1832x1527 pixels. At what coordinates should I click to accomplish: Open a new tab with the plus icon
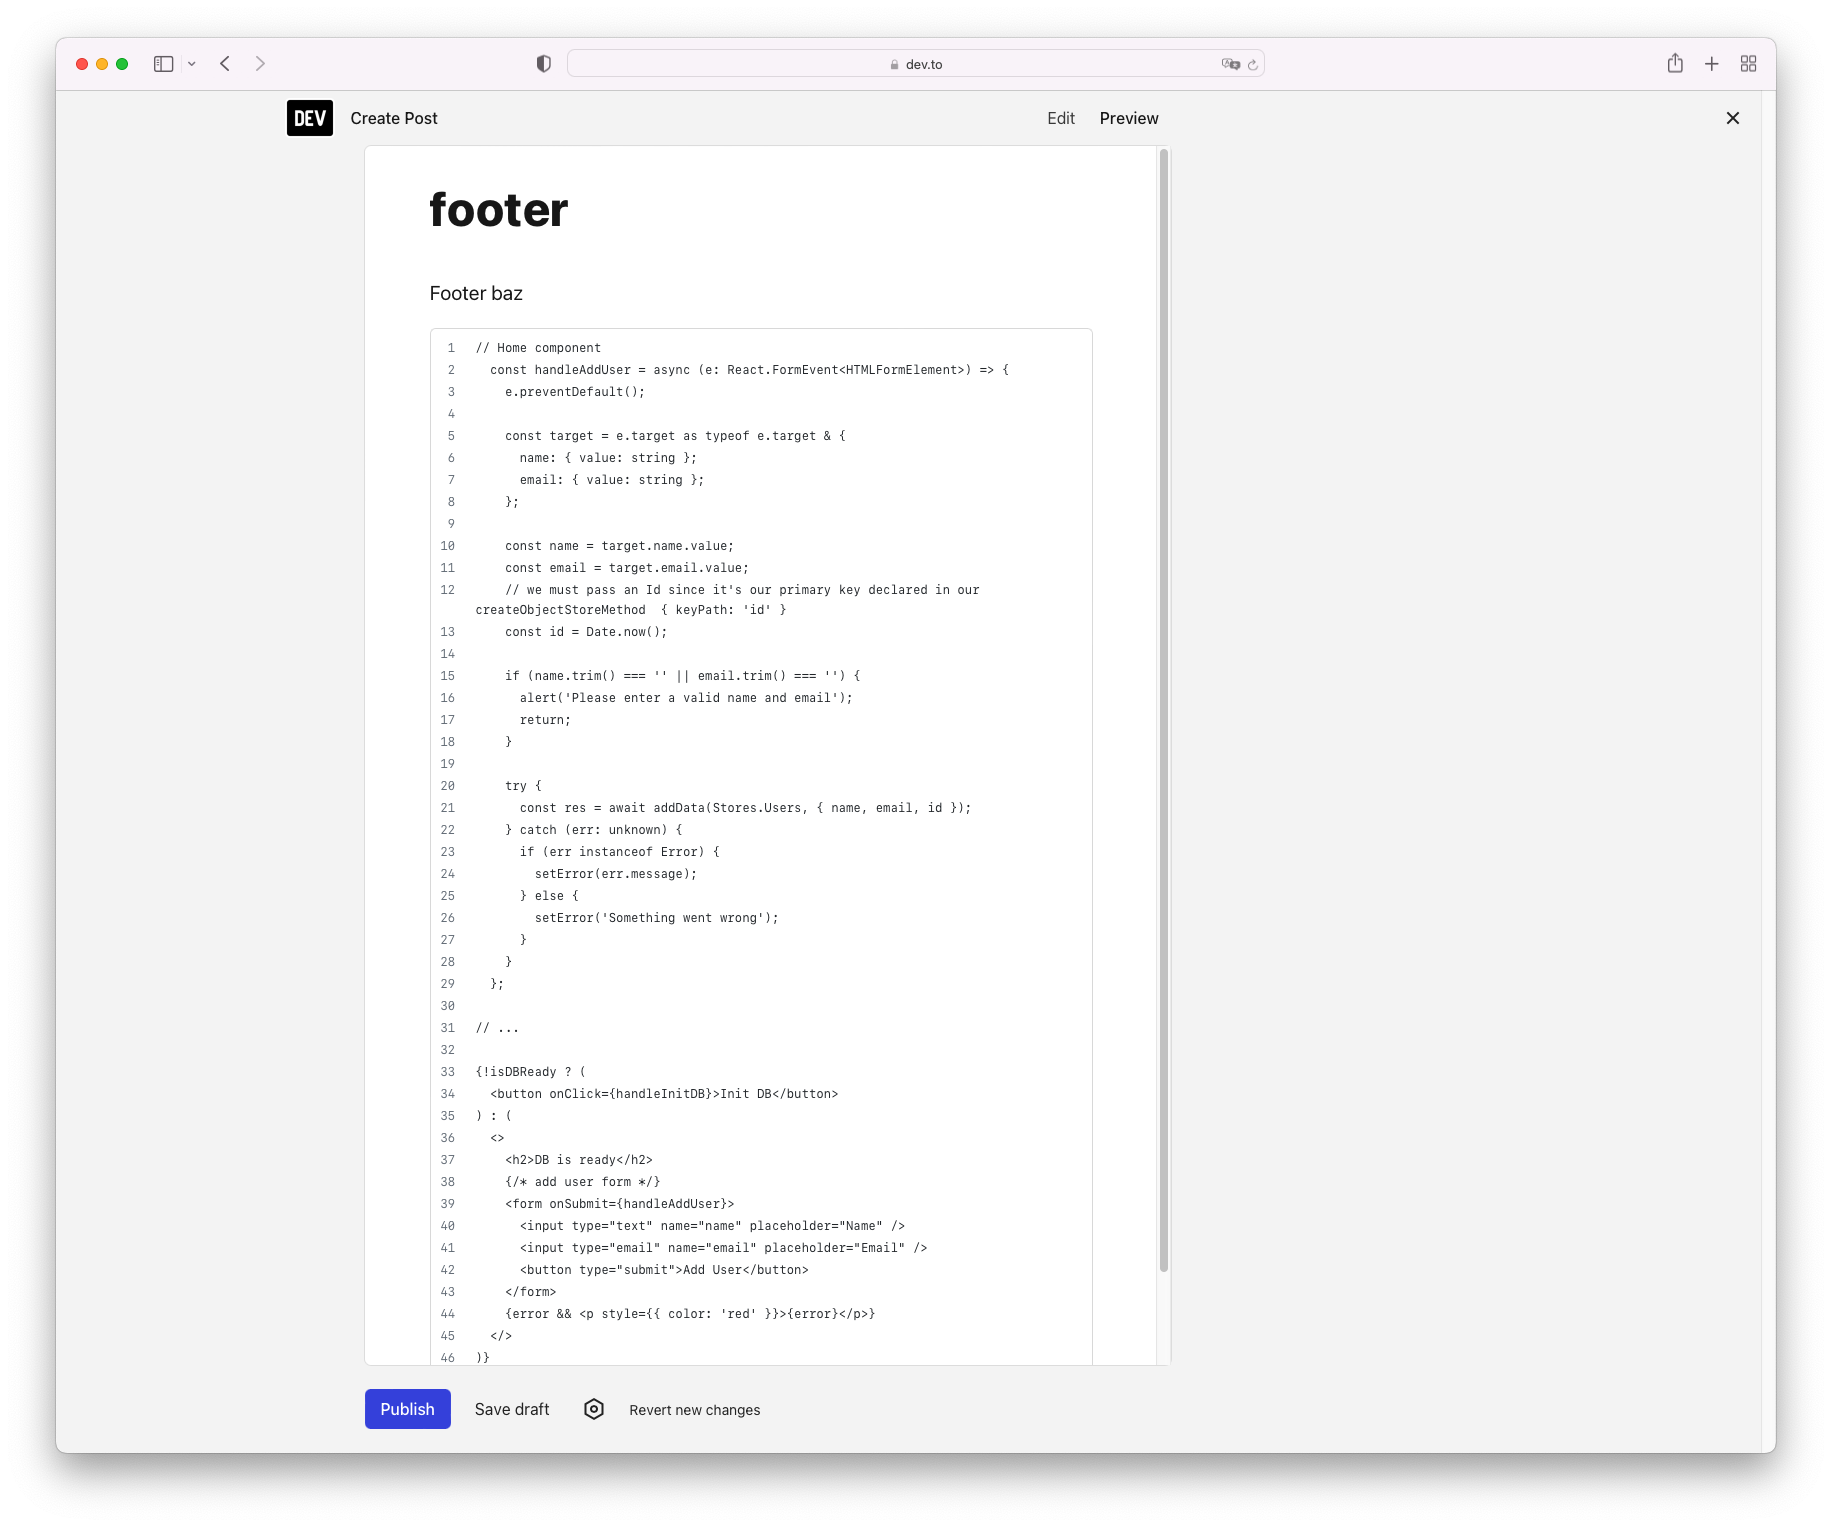tap(1712, 63)
